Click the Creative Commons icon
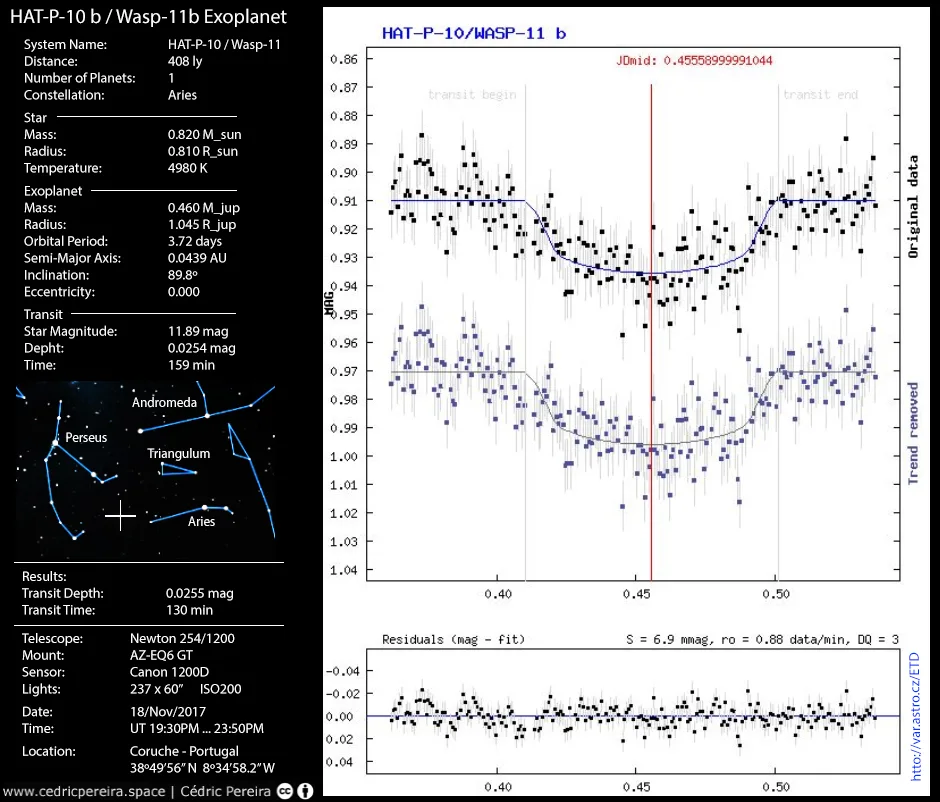 (x=285, y=791)
